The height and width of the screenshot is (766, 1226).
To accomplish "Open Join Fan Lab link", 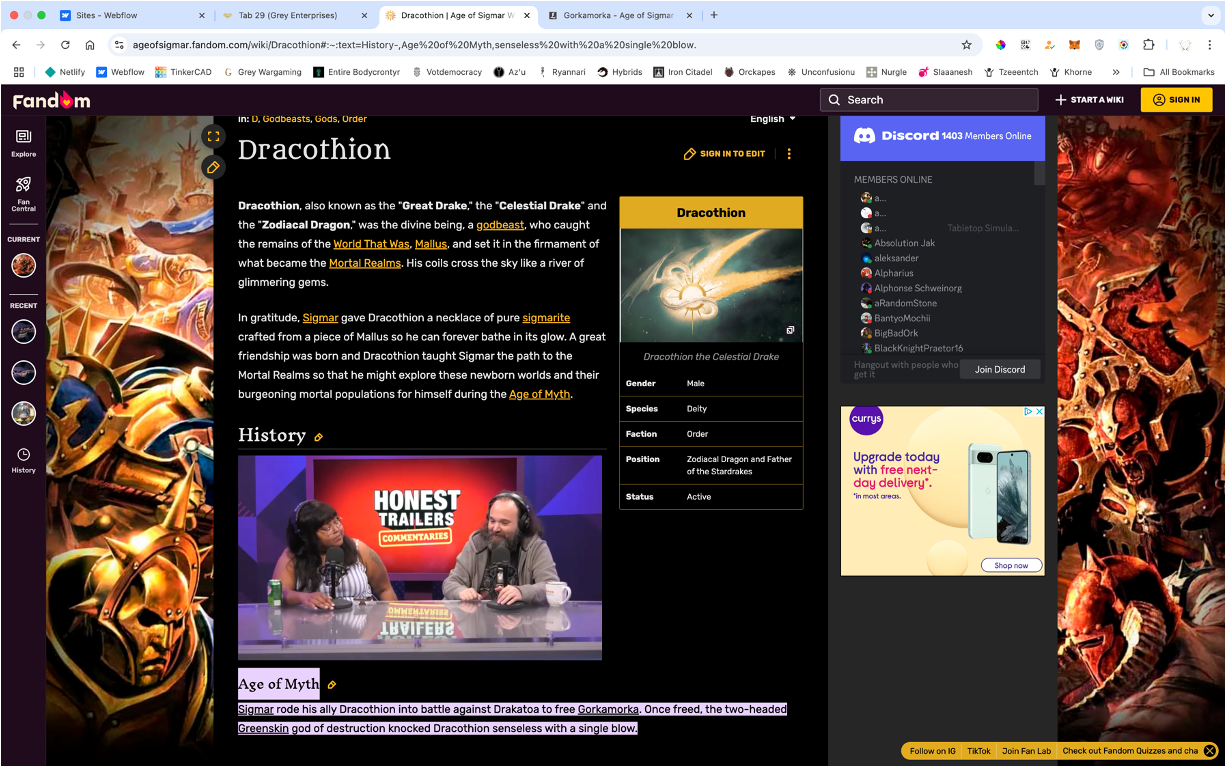I will point(1026,751).
